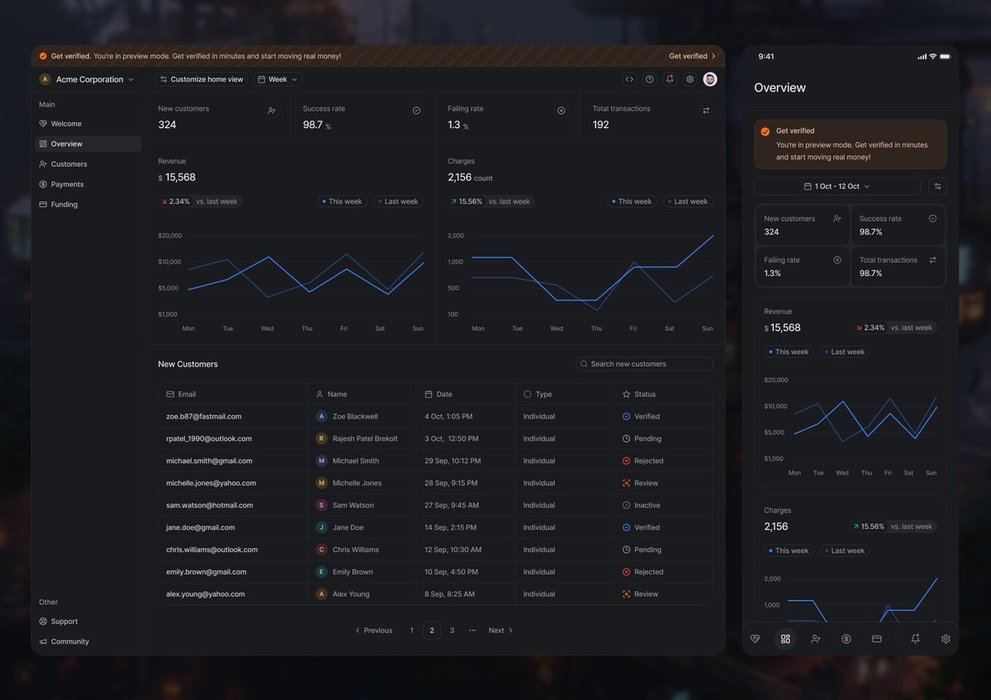Open notifications bell in desktop top bar

point(669,79)
